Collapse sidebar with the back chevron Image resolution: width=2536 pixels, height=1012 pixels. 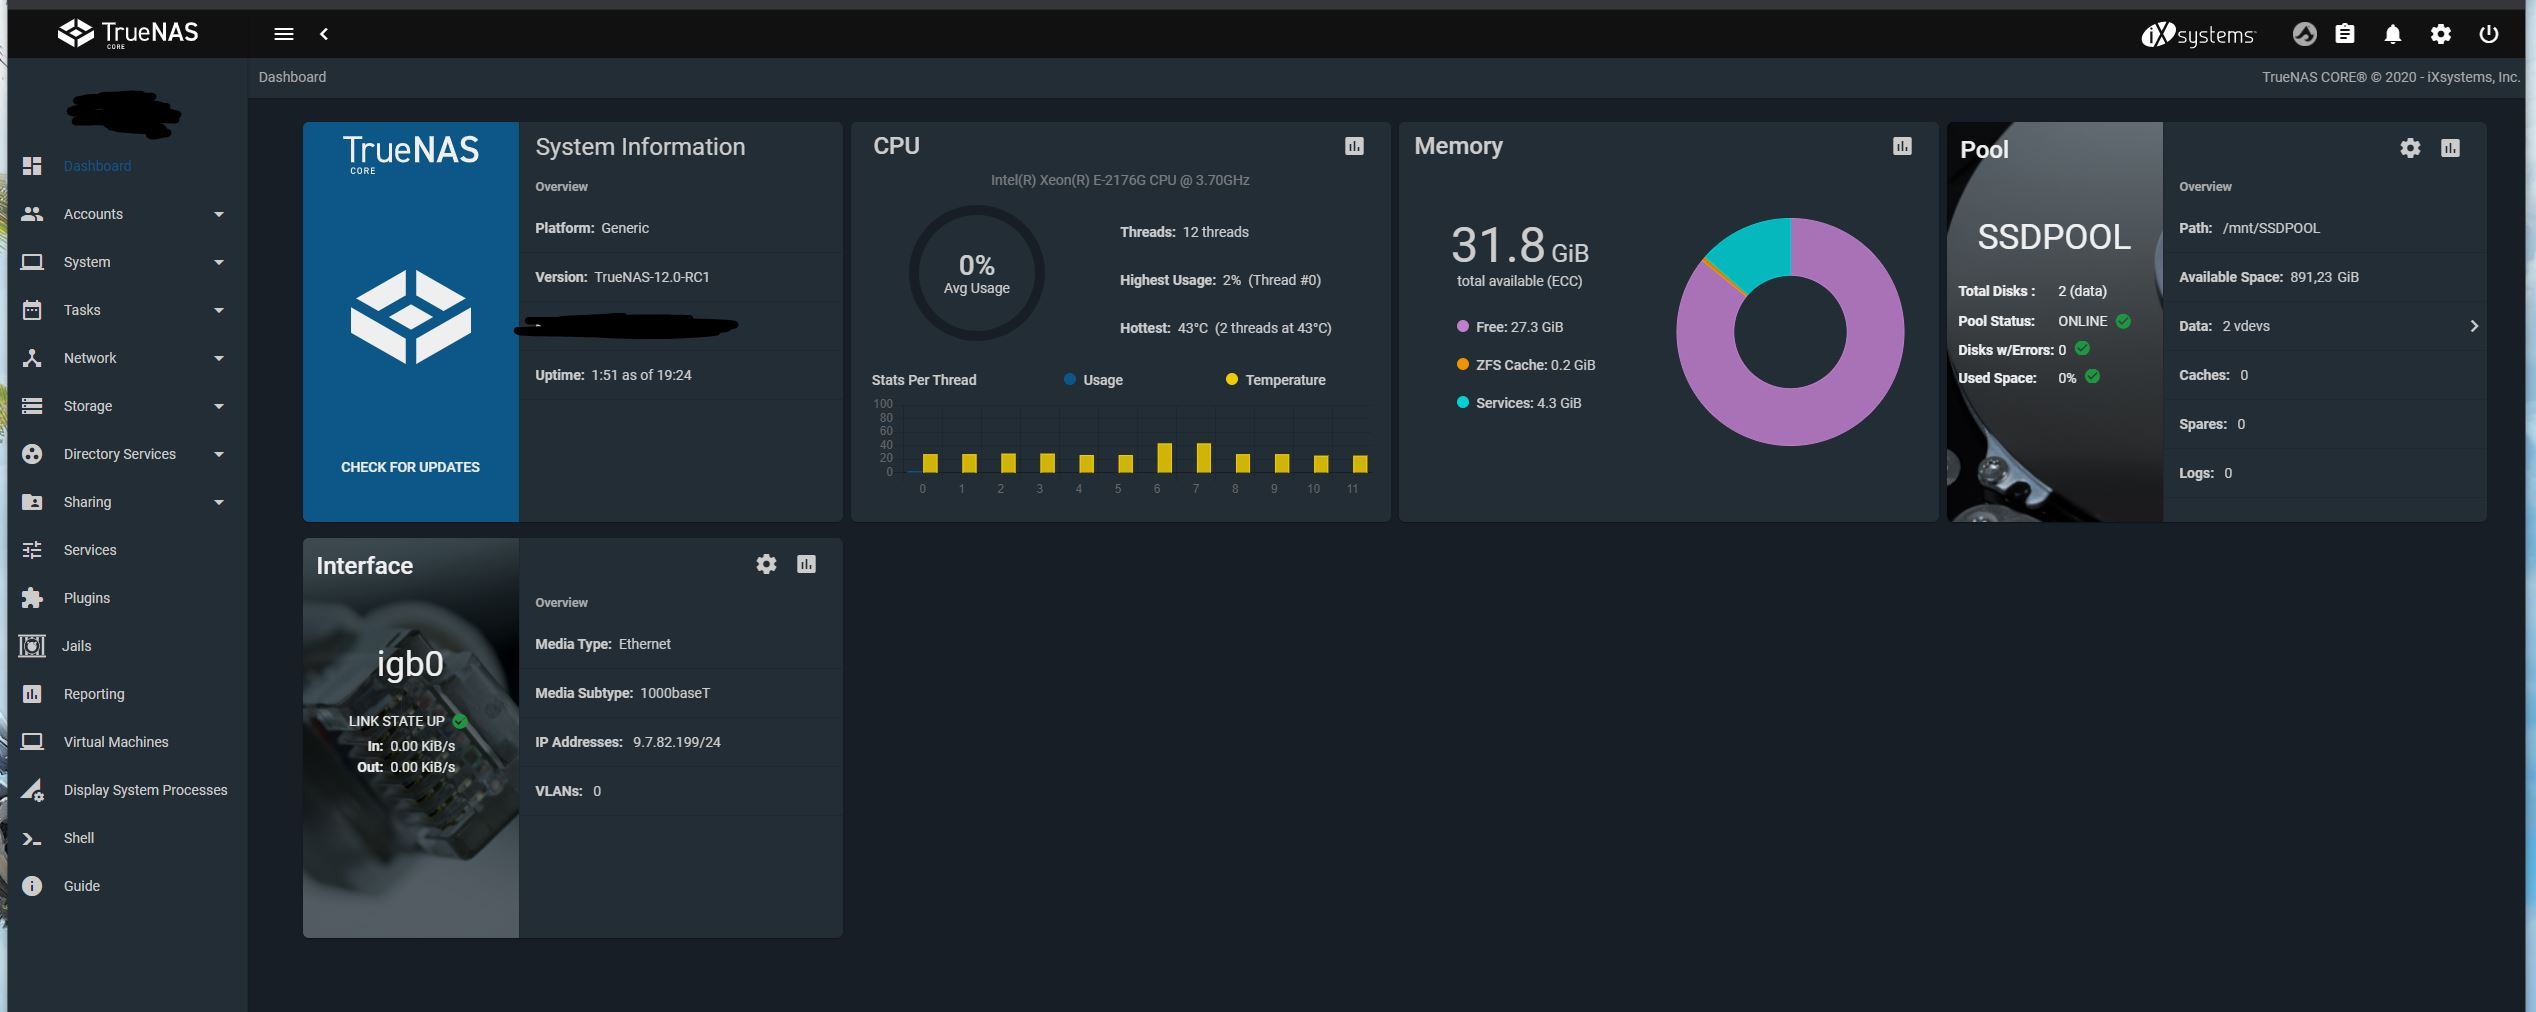[324, 34]
